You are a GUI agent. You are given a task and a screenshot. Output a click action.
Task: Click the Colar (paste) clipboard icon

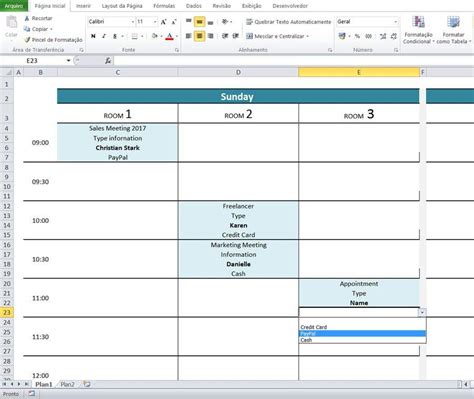click(11, 23)
